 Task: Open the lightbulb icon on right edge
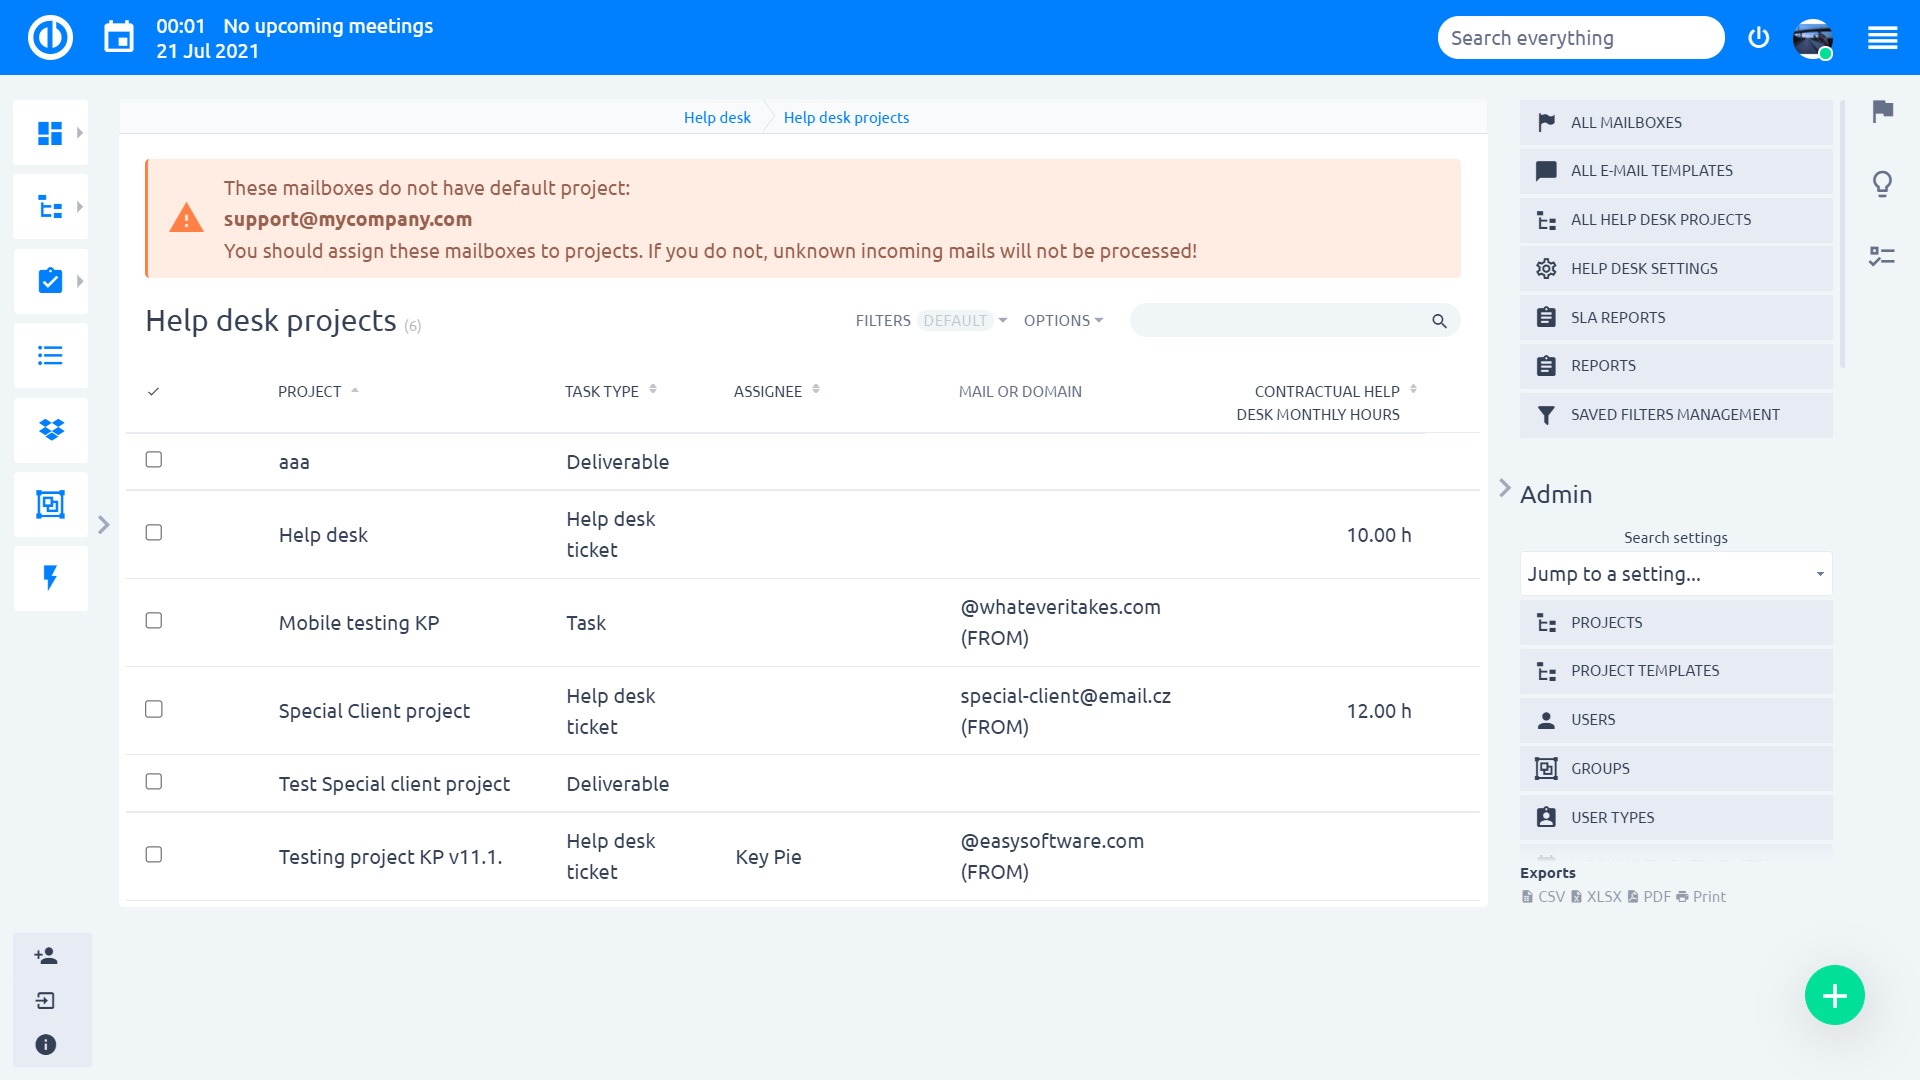(x=1882, y=184)
